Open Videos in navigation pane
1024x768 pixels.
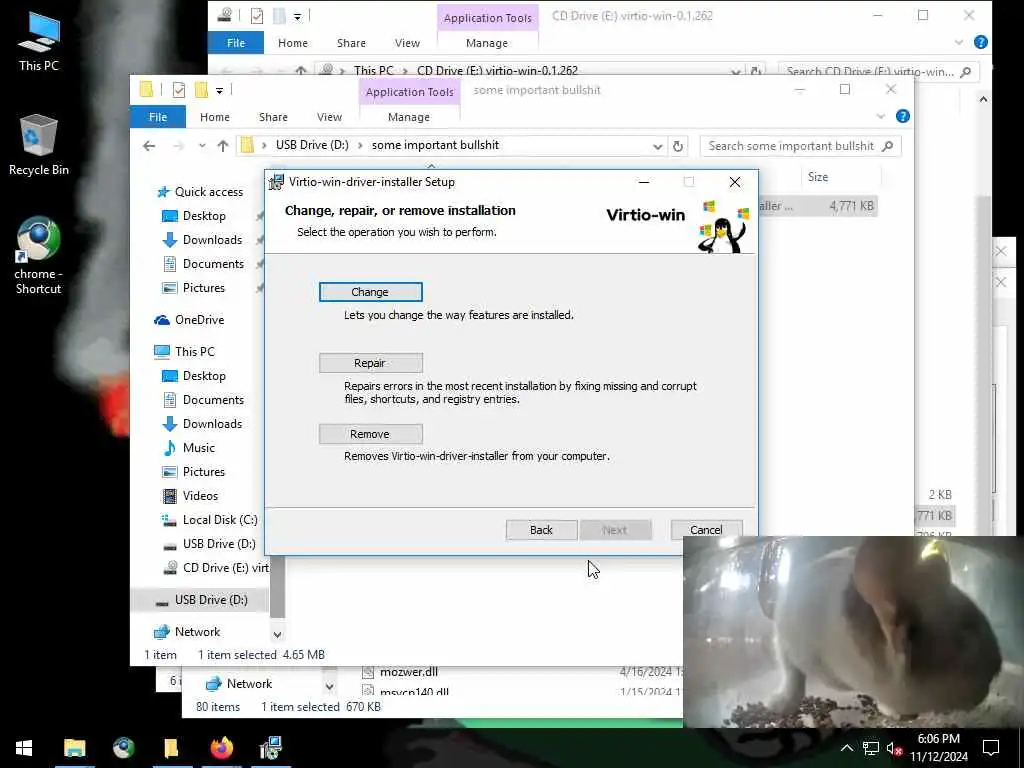pos(190,496)
